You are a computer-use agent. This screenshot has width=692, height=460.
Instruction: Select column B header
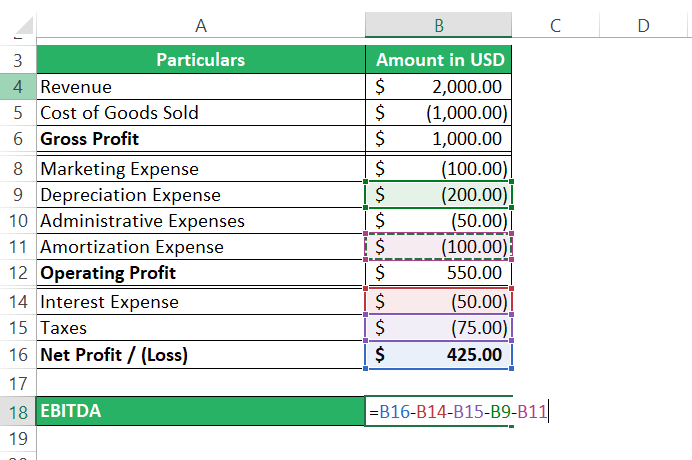click(x=439, y=25)
